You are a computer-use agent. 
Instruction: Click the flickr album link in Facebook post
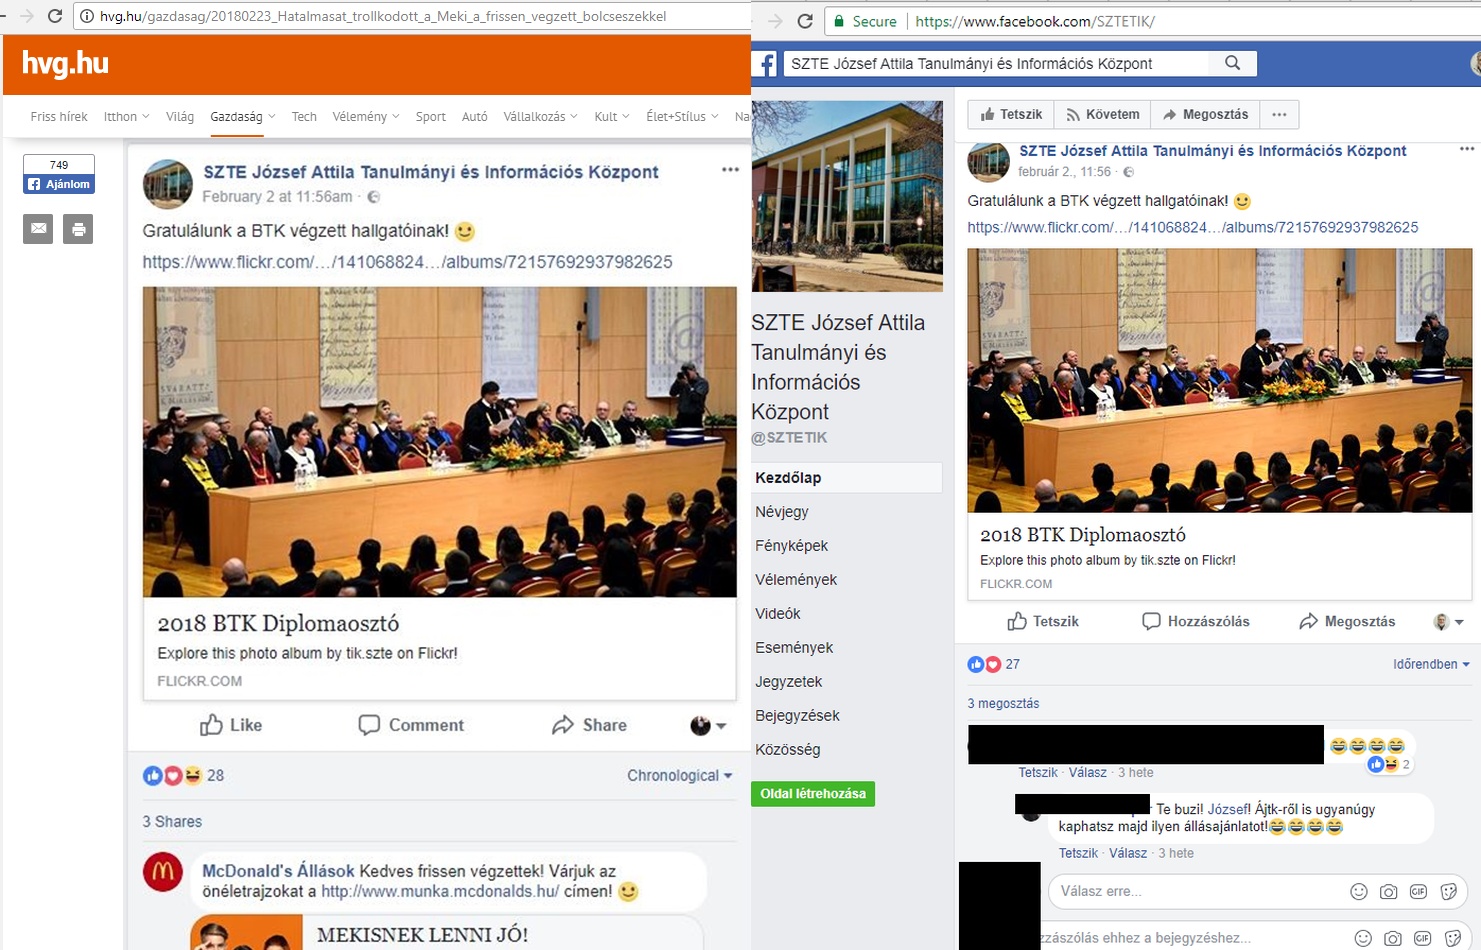pyautogui.click(x=1192, y=227)
